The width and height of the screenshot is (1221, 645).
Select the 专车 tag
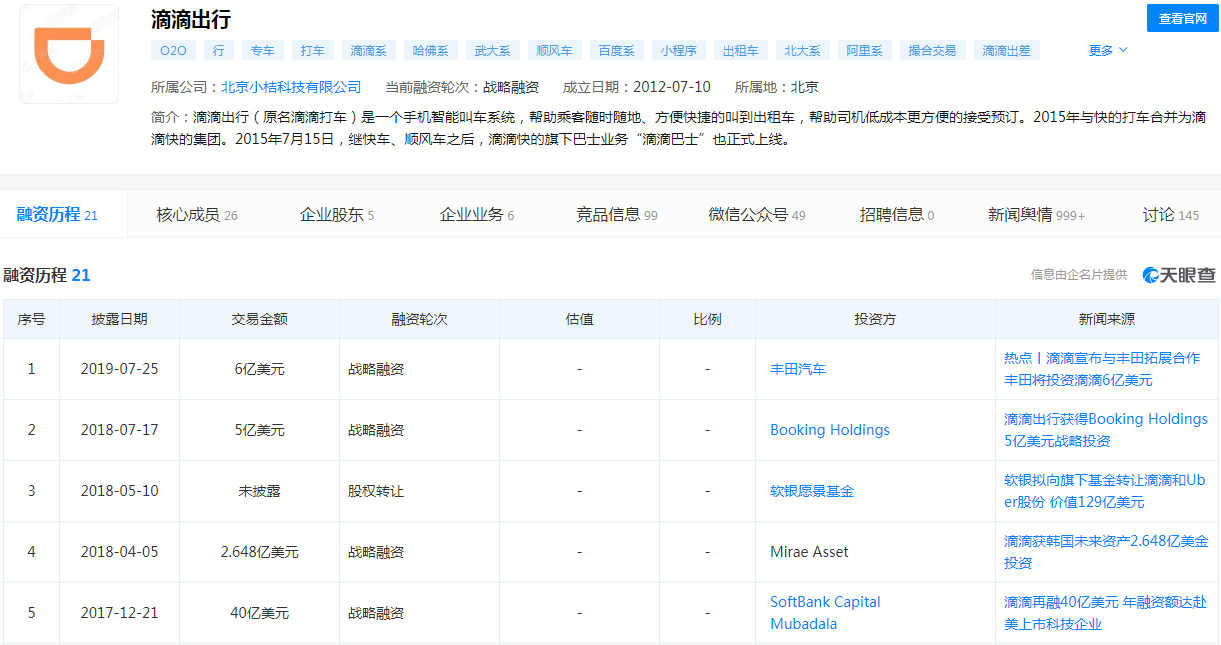[x=263, y=50]
